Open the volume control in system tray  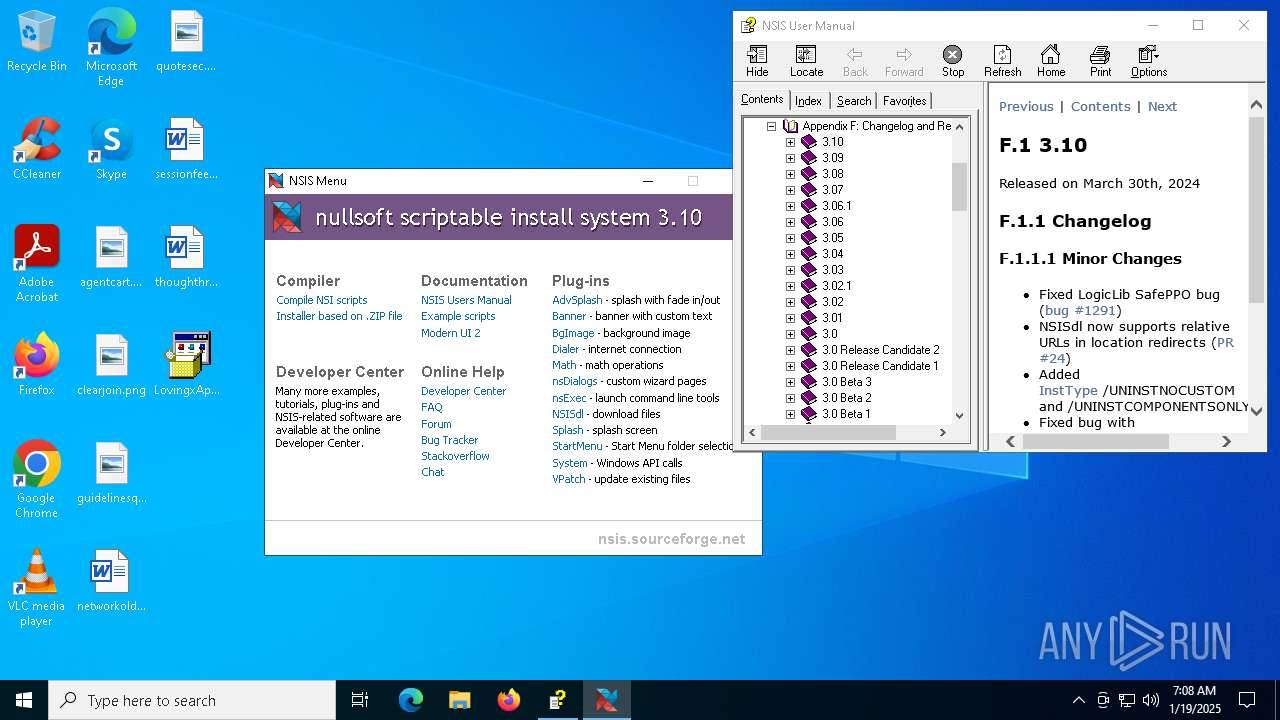pos(1151,700)
